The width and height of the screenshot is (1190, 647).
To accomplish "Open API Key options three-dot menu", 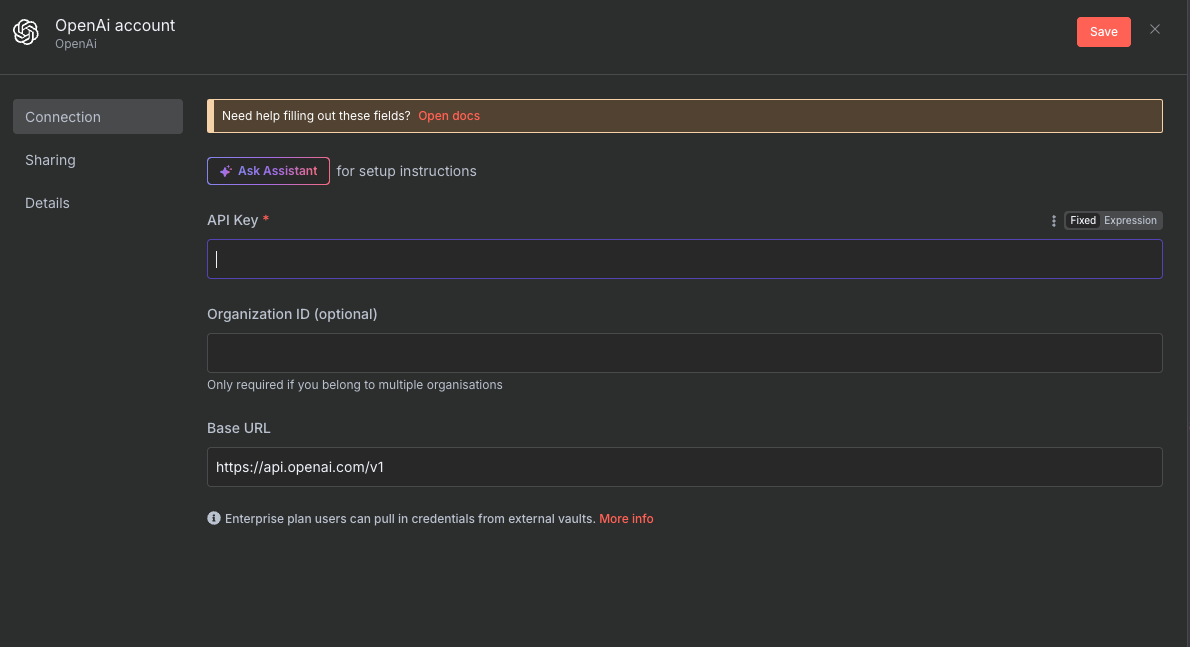I will coord(1053,221).
